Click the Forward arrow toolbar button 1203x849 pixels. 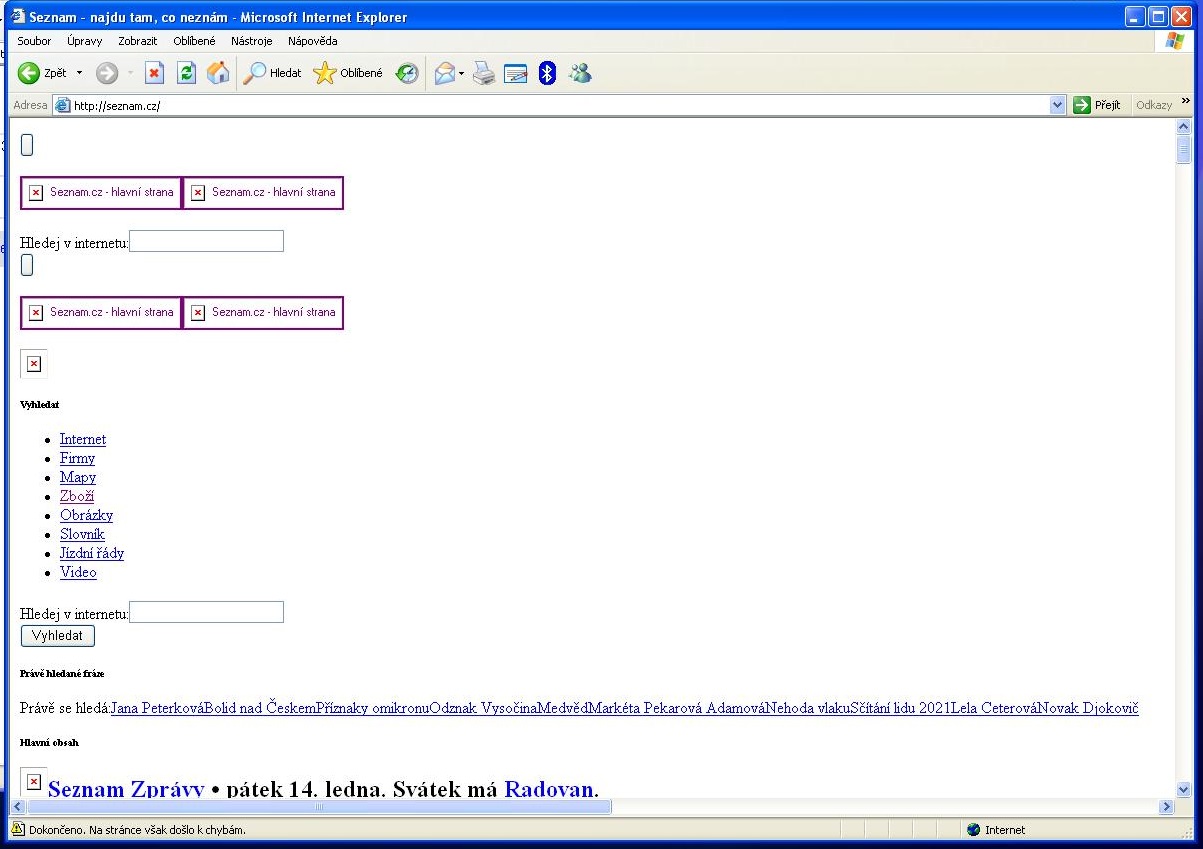(107, 73)
